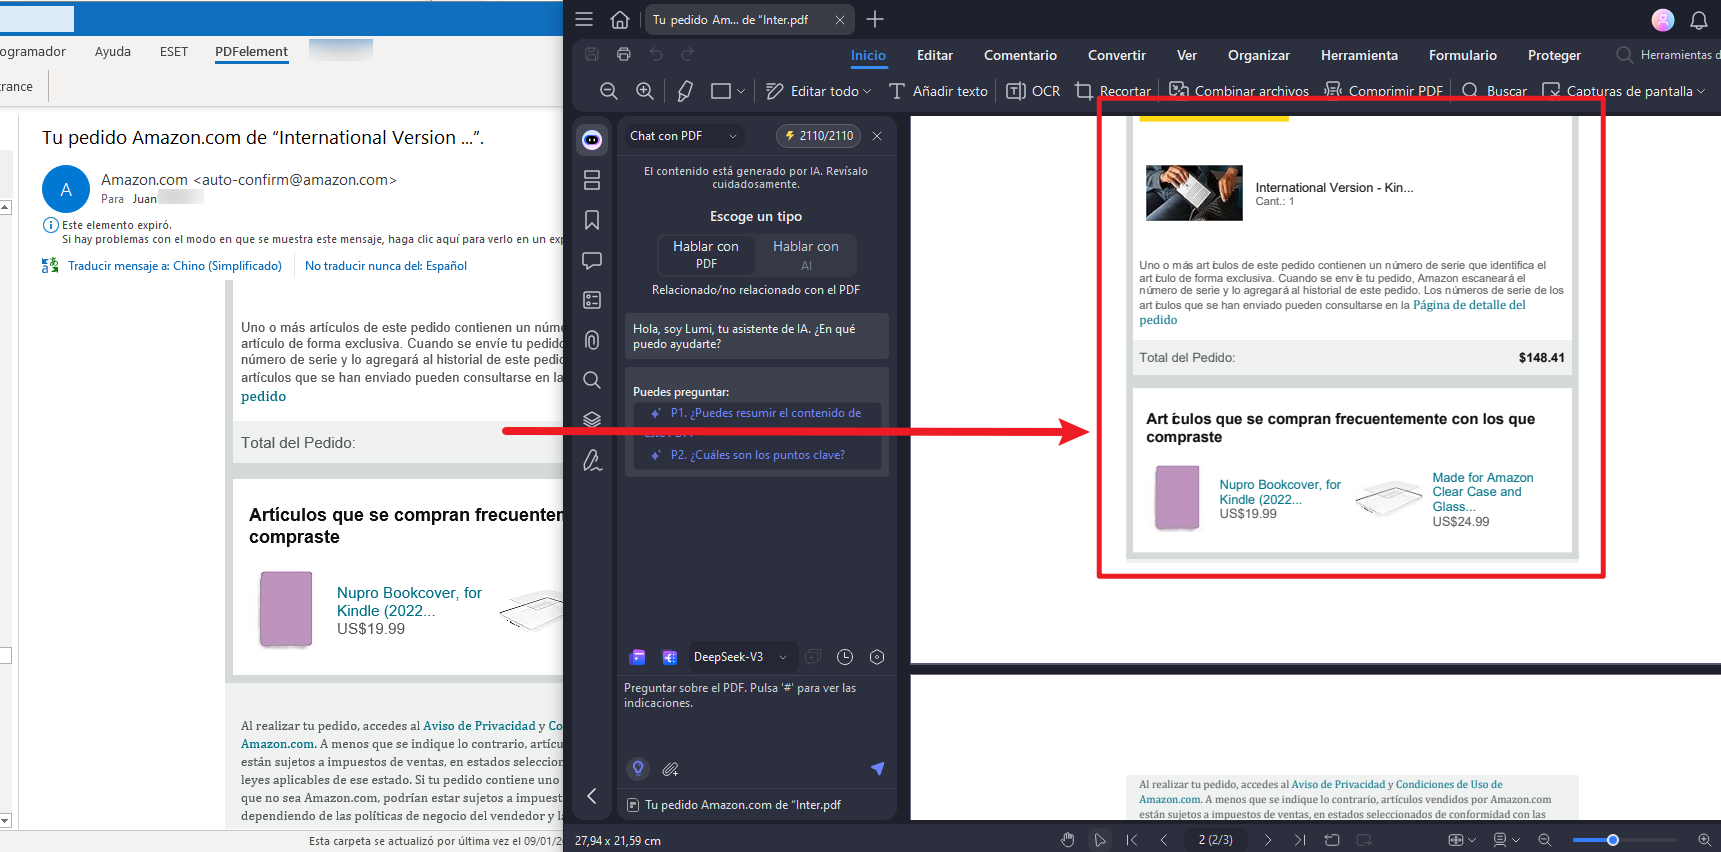This screenshot has width=1721, height=852.
Task: Select the Recortar crop tool
Action: point(1113,91)
